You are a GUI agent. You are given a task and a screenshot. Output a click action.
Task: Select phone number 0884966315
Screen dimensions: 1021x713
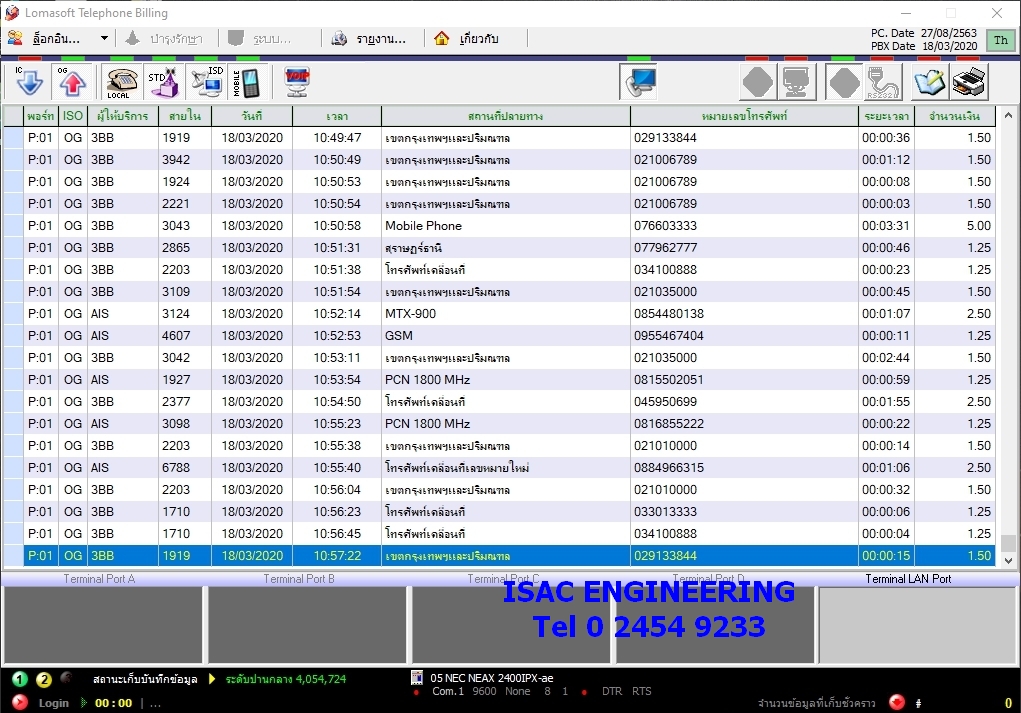coord(669,468)
